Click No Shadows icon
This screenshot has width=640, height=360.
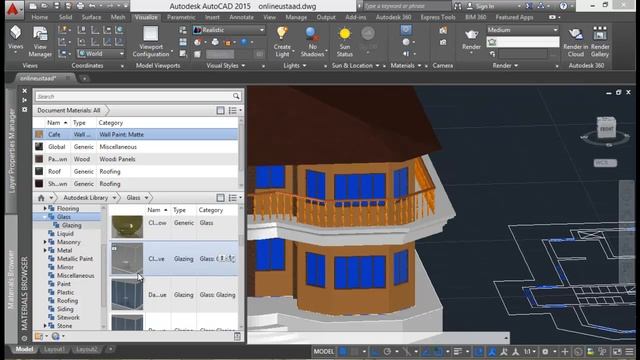tap(312, 34)
